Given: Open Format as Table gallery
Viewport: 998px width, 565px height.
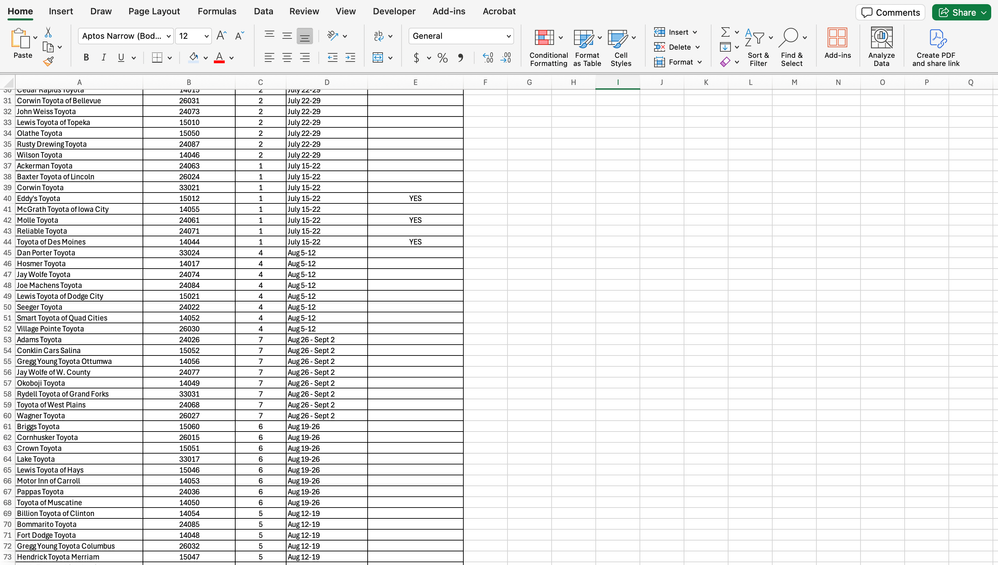Looking at the screenshot, I should click(x=587, y=47).
